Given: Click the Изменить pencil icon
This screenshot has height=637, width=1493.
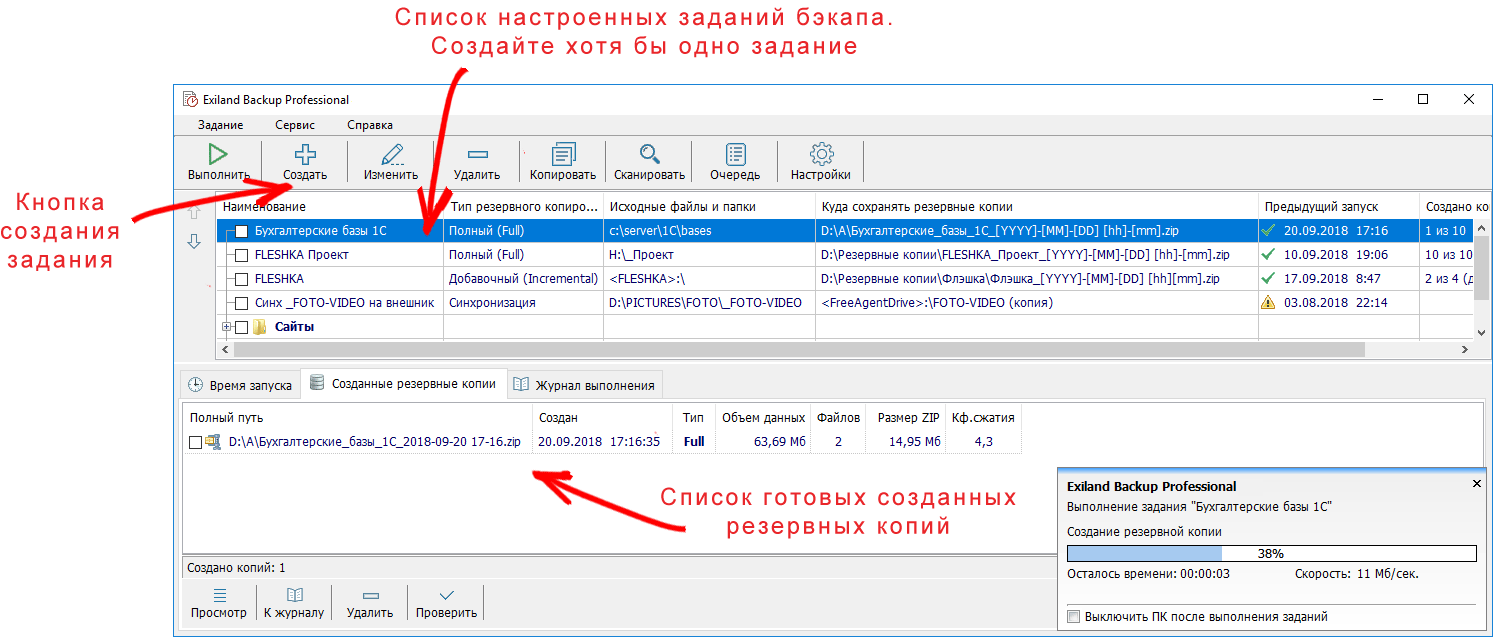Looking at the screenshot, I should pyautogui.click(x=391, y=154).
